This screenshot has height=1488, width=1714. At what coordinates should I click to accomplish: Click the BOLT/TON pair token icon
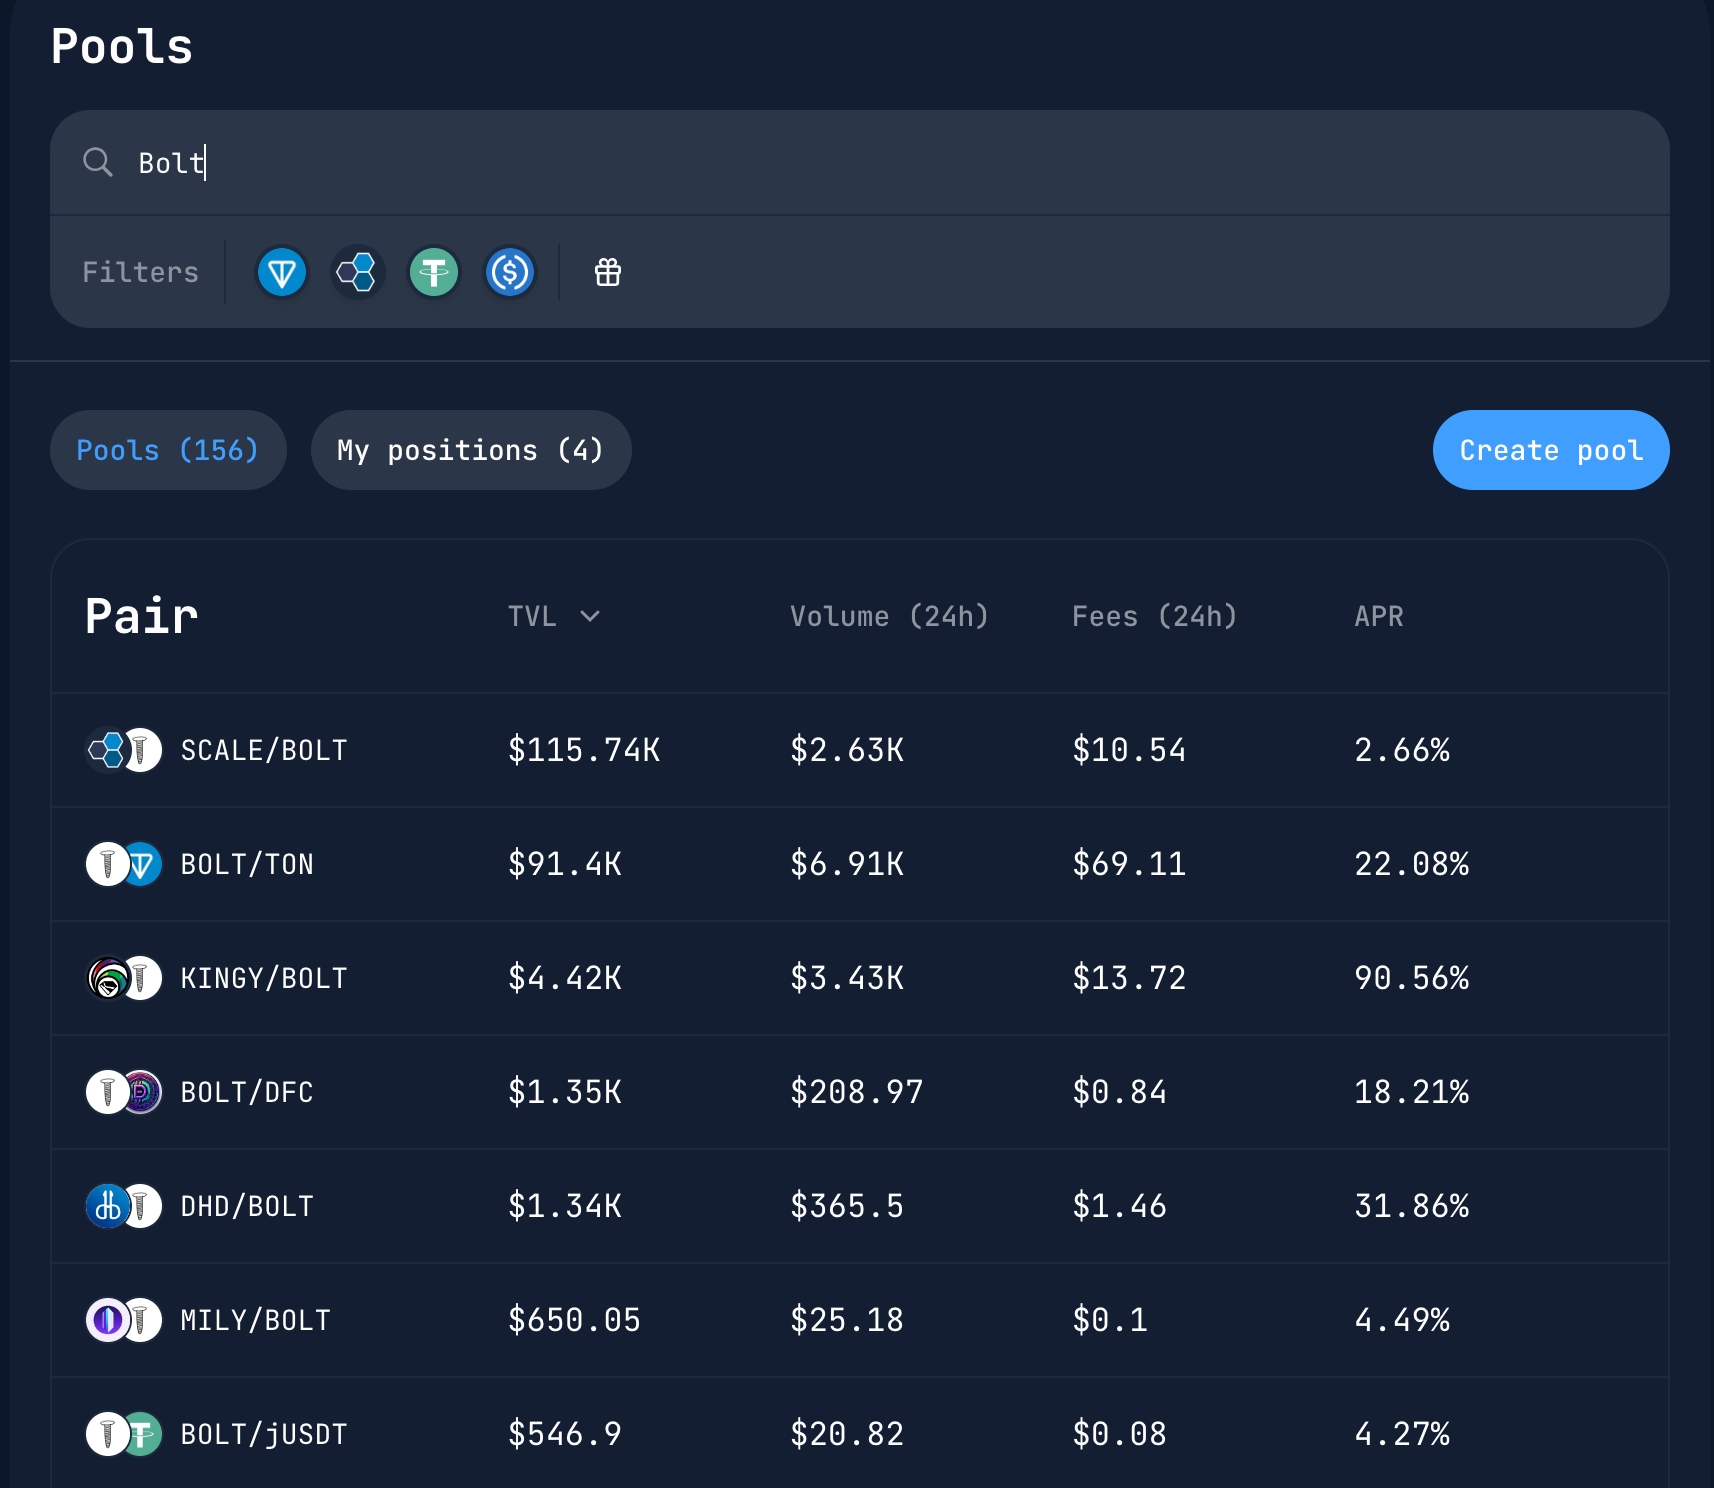pyautogui.click(x=123, y=864)
